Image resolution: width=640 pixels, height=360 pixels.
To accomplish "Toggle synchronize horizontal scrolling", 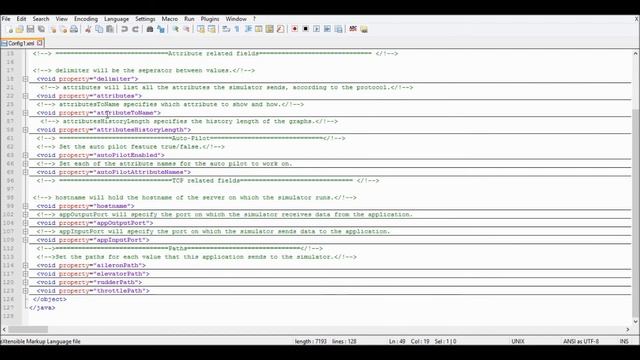I will (x=211, y=29).
